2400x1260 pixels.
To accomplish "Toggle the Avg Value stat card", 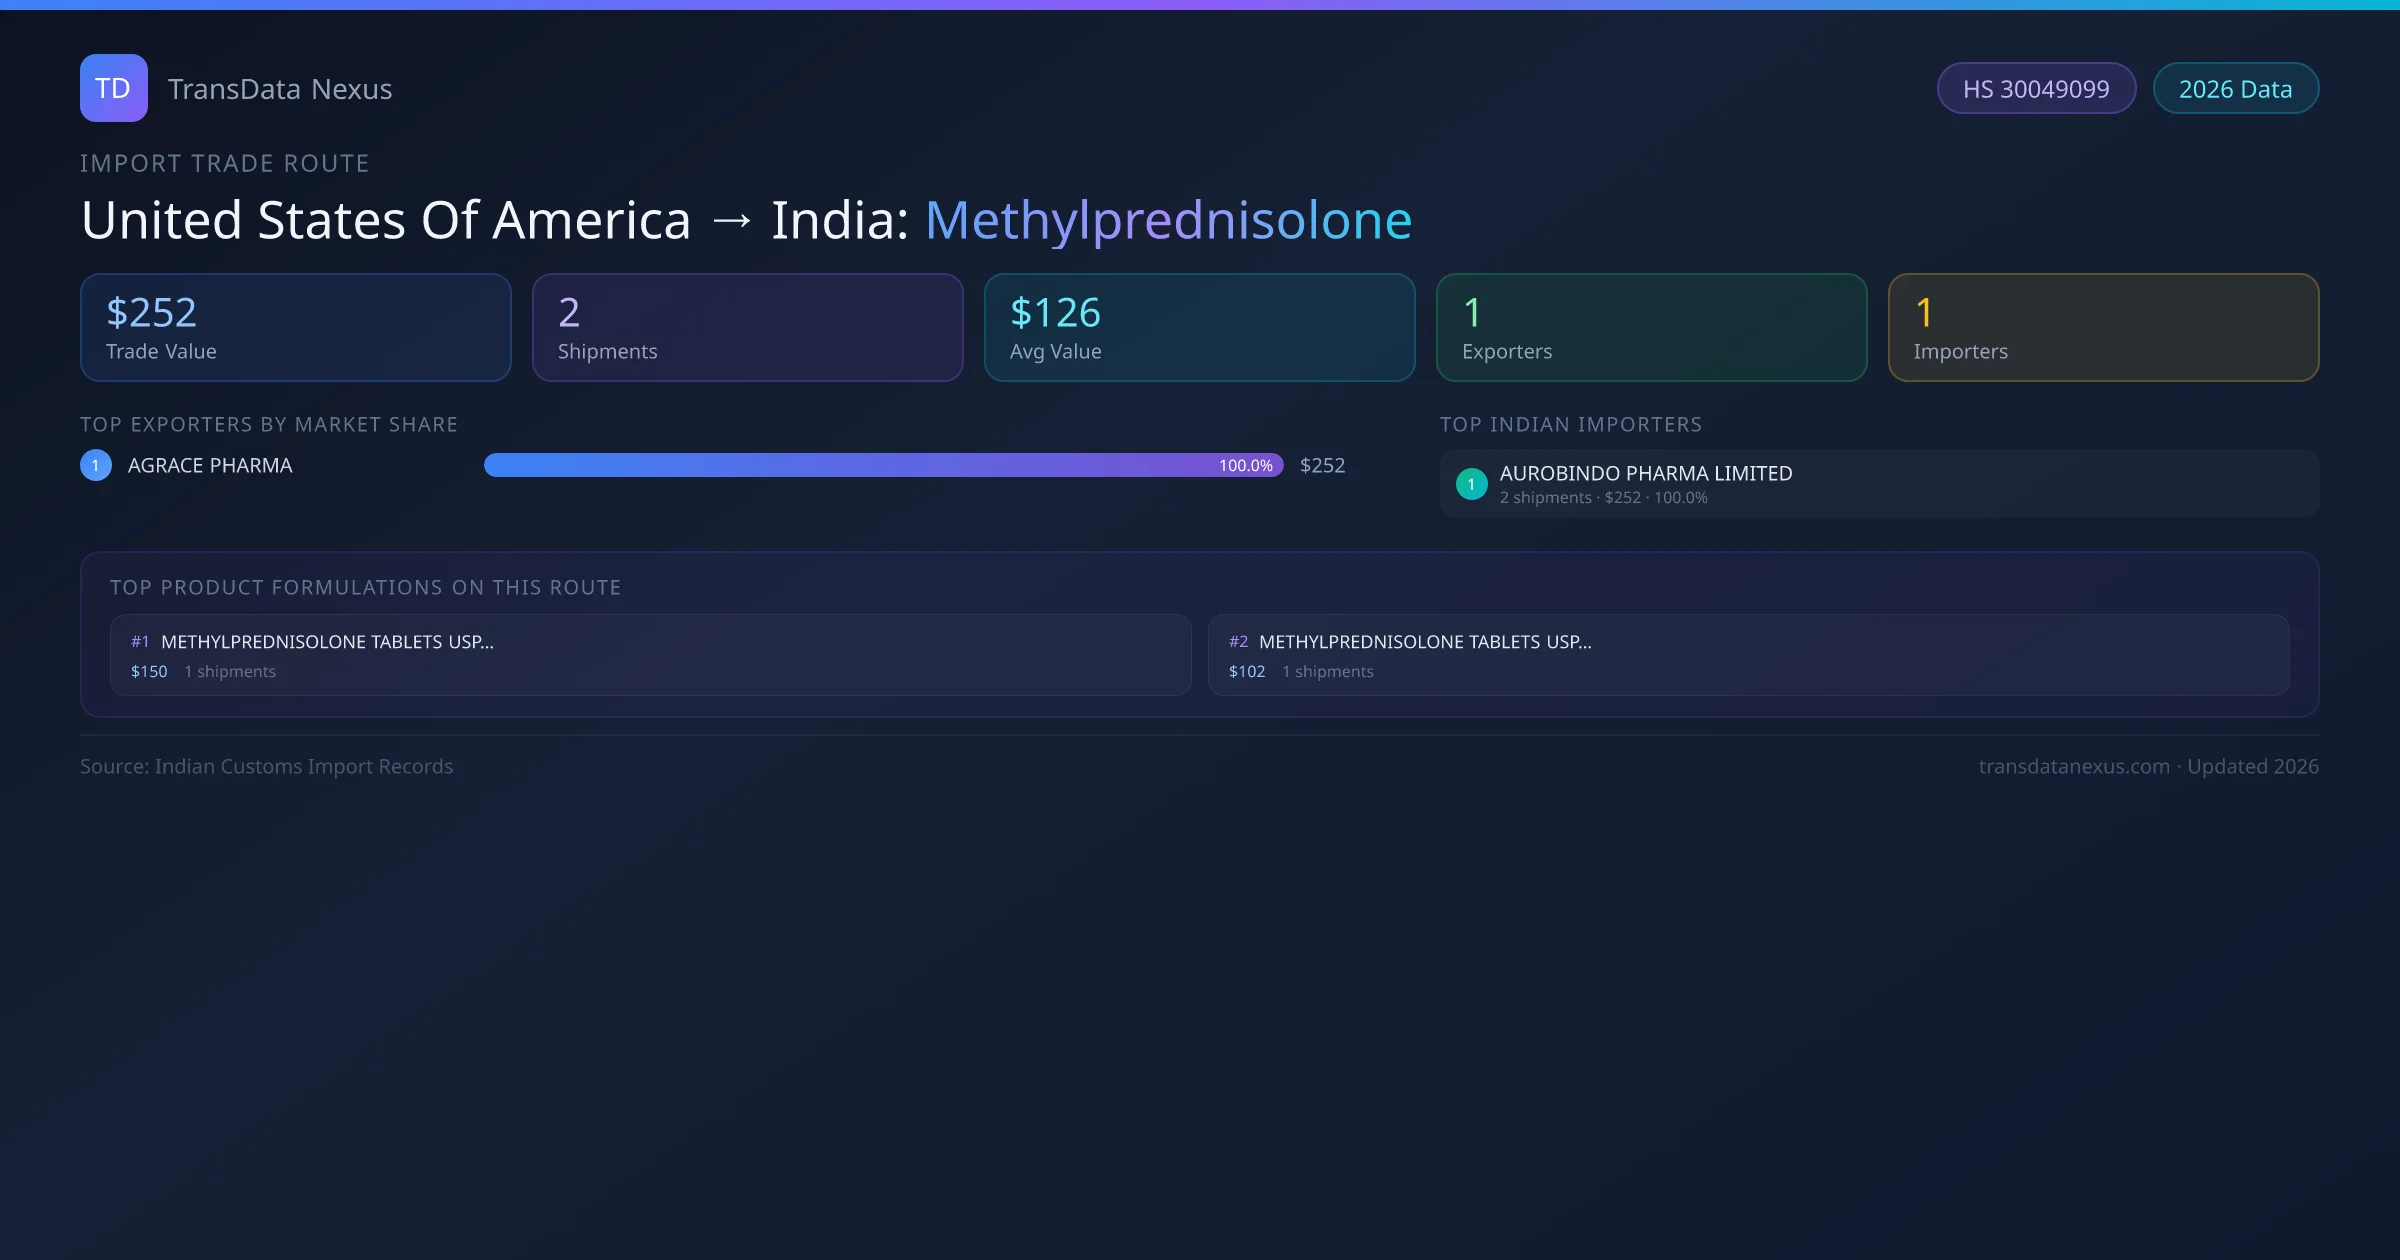I will click(x=1199, y=327).
